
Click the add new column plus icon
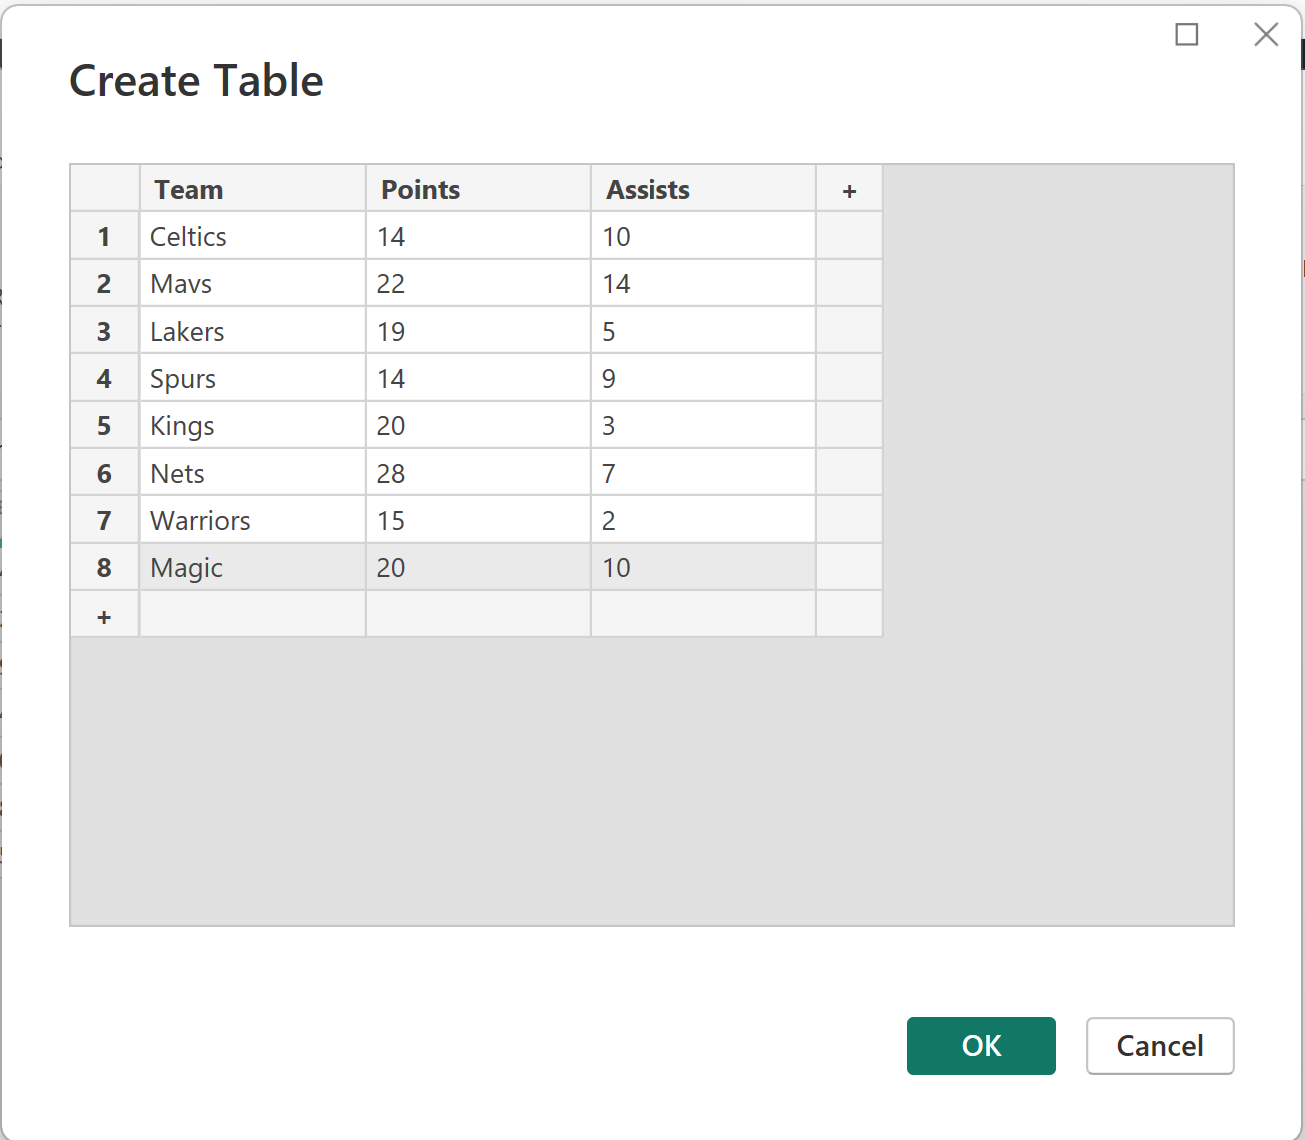pos(849,188)
